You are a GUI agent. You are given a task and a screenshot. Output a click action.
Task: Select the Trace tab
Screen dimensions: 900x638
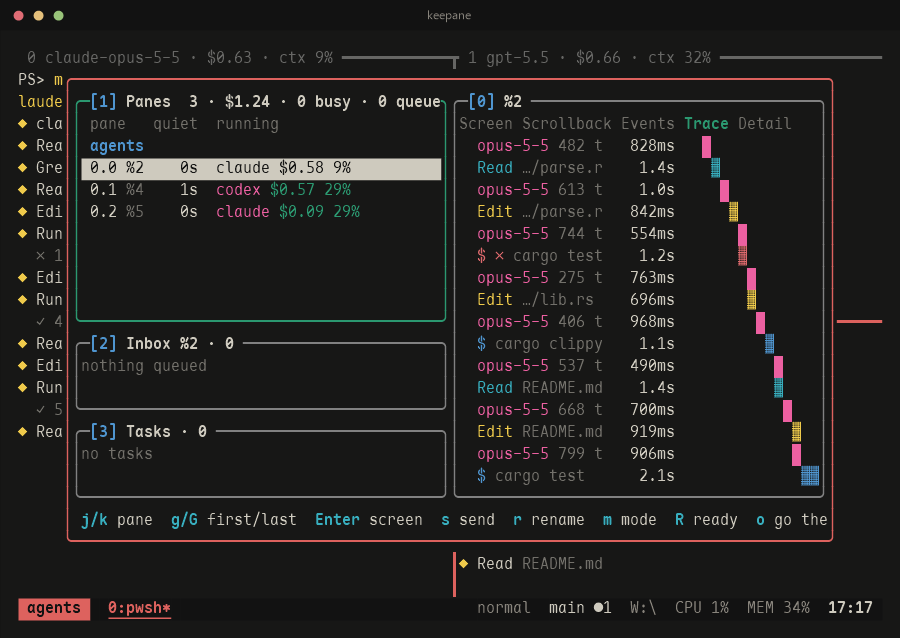point(706,123)
